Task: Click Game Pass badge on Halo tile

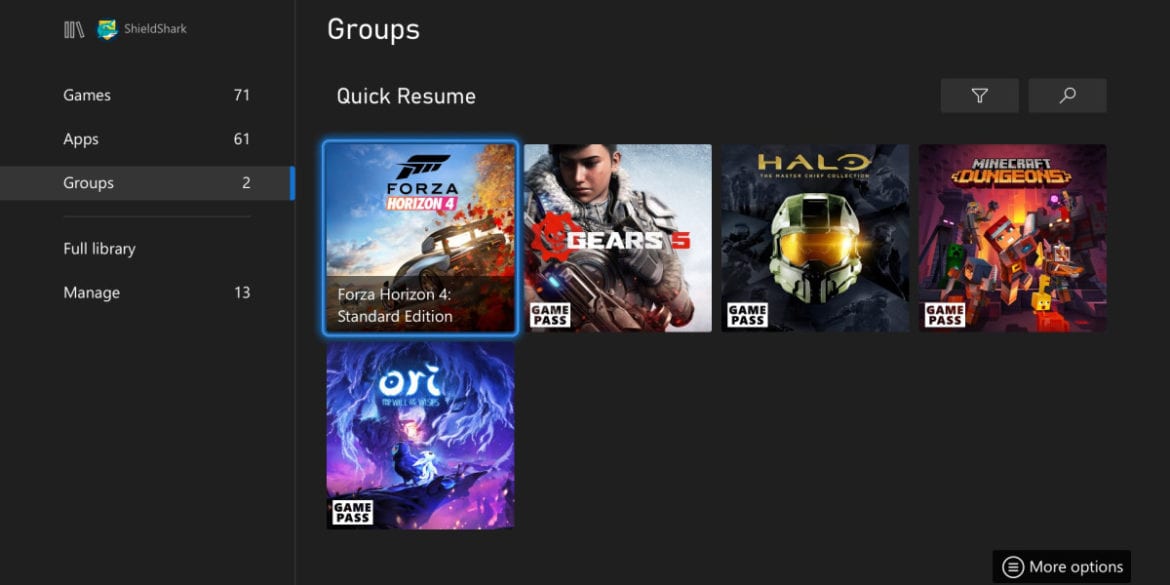Action: point(747,315)
